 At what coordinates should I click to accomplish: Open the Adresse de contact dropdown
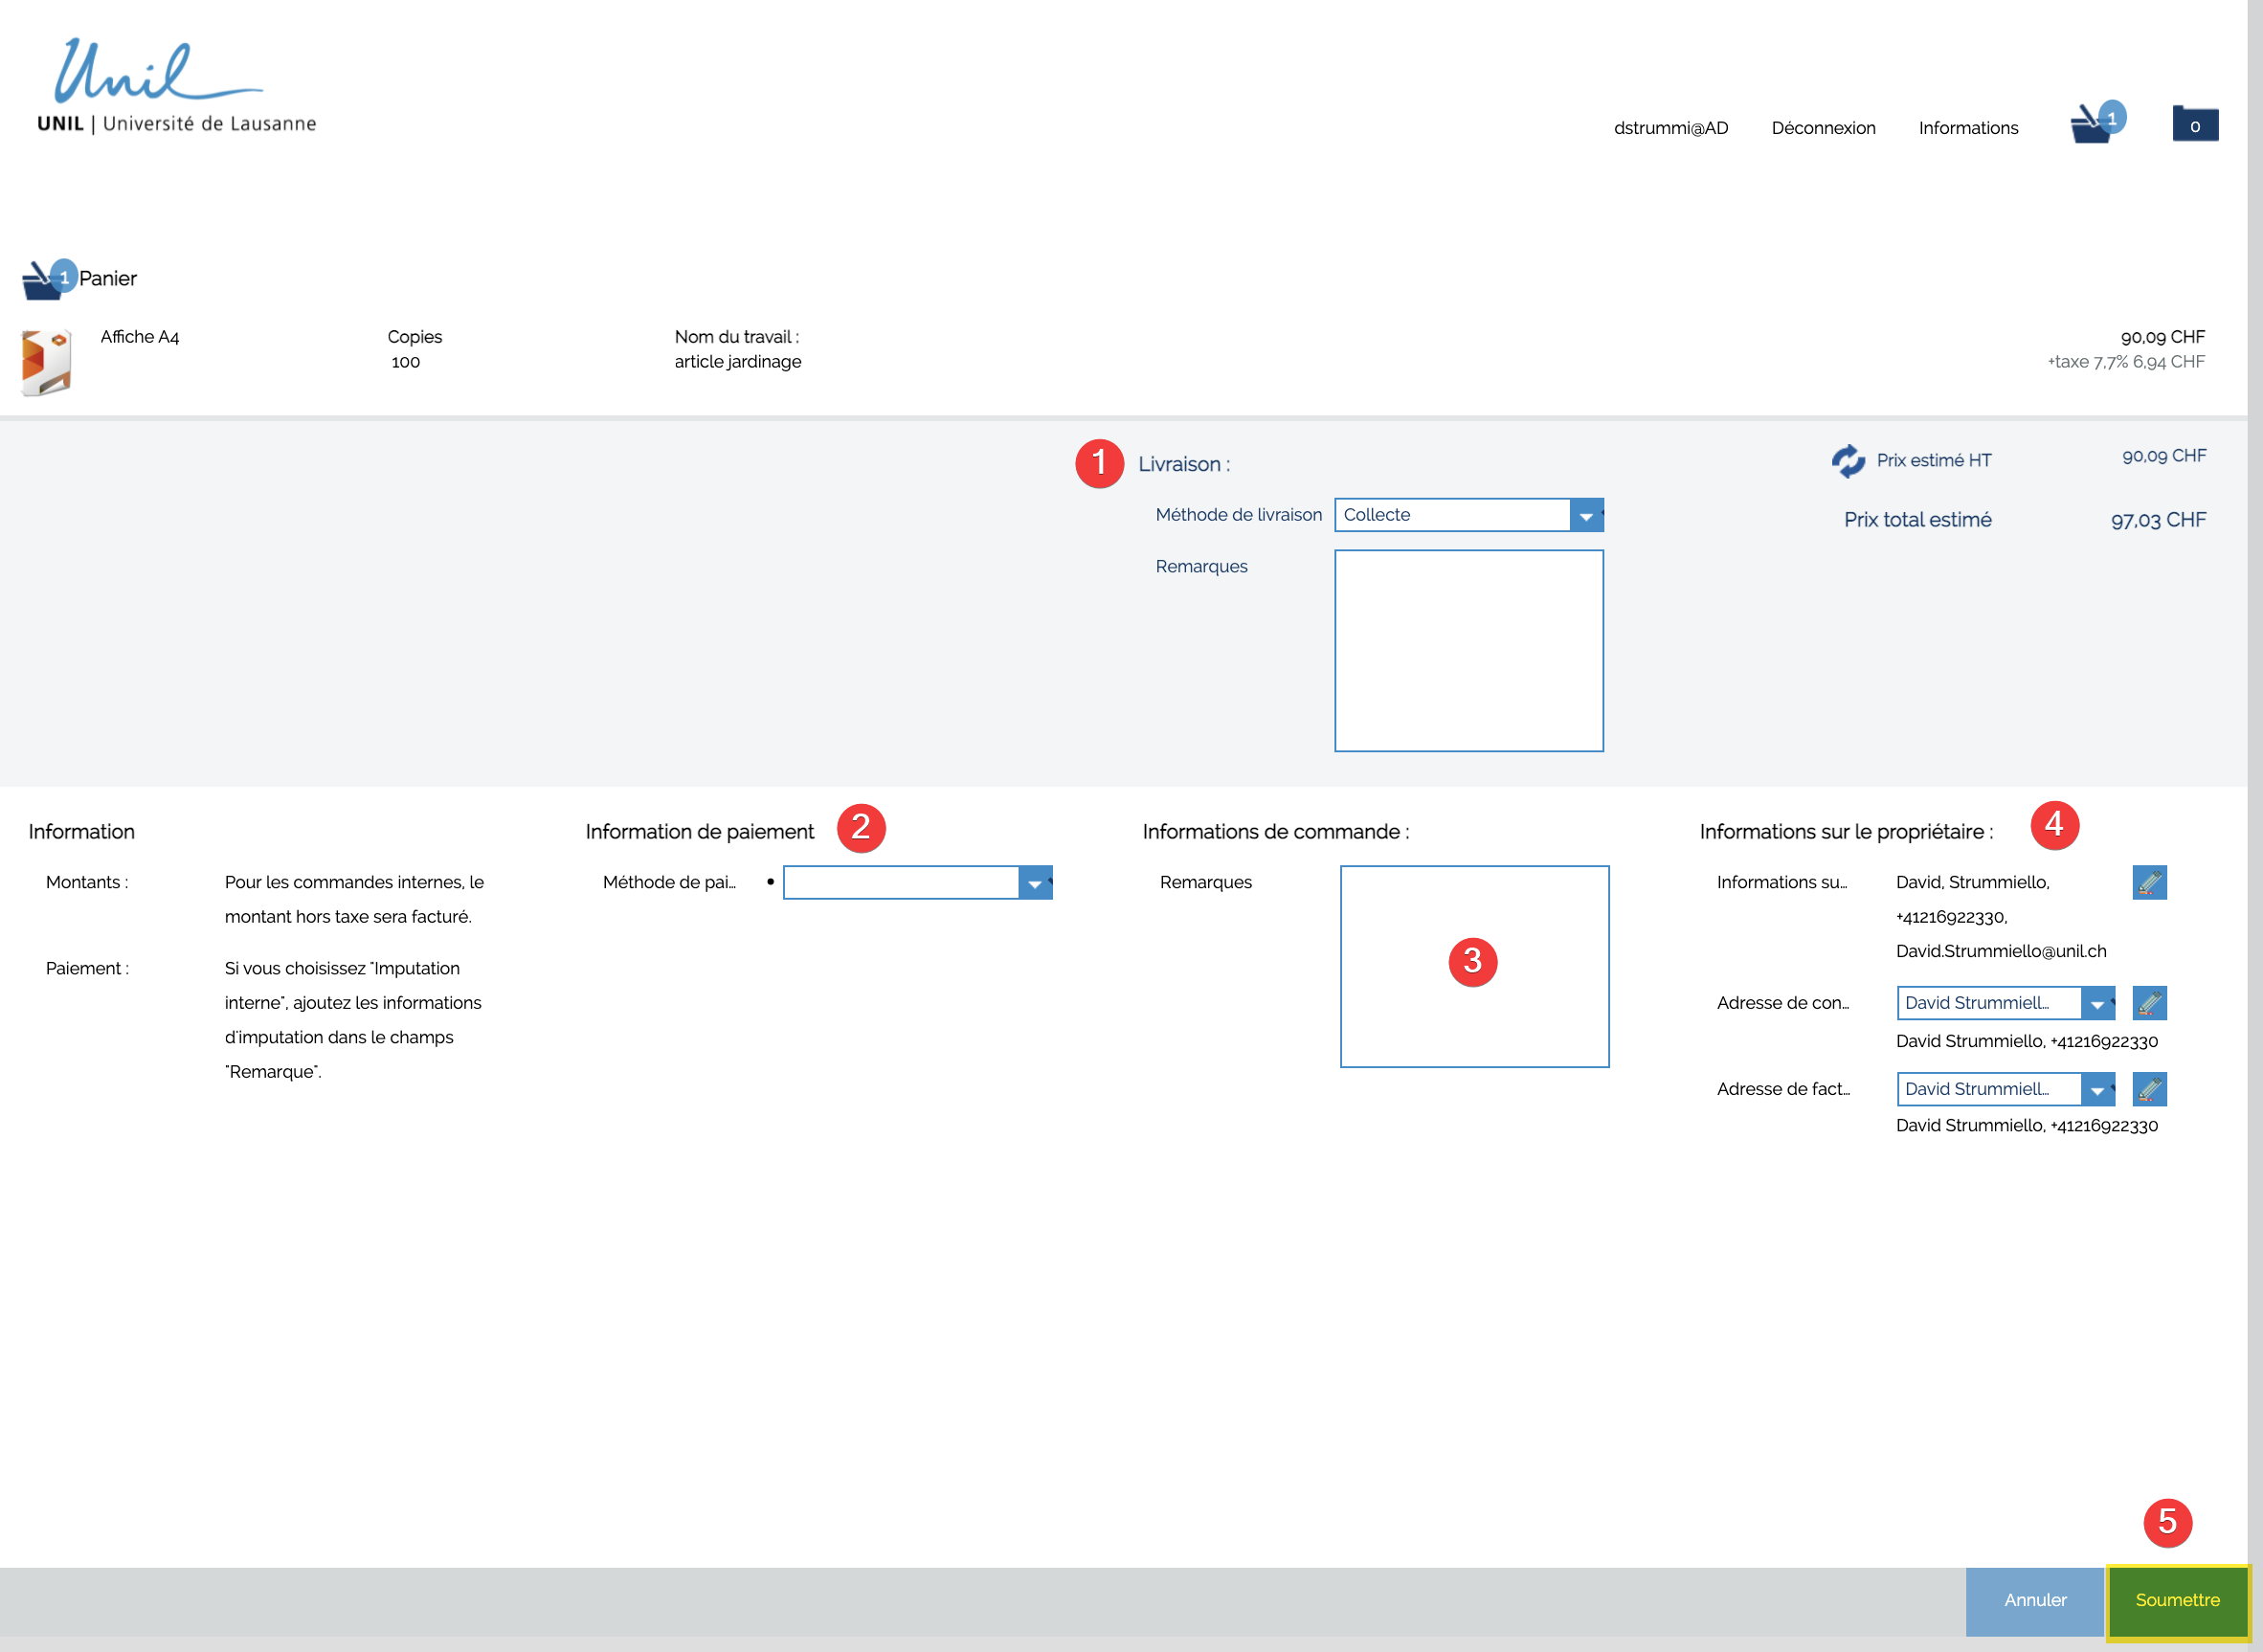click(x=2096, y=1004)
